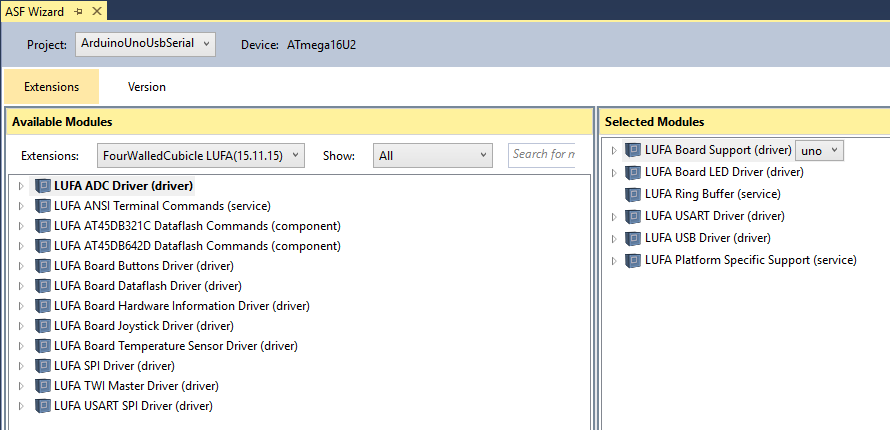This screenshot has height=430, width=890.
Task: Click the LUFA USB Driver module icon
Action: 633,238
